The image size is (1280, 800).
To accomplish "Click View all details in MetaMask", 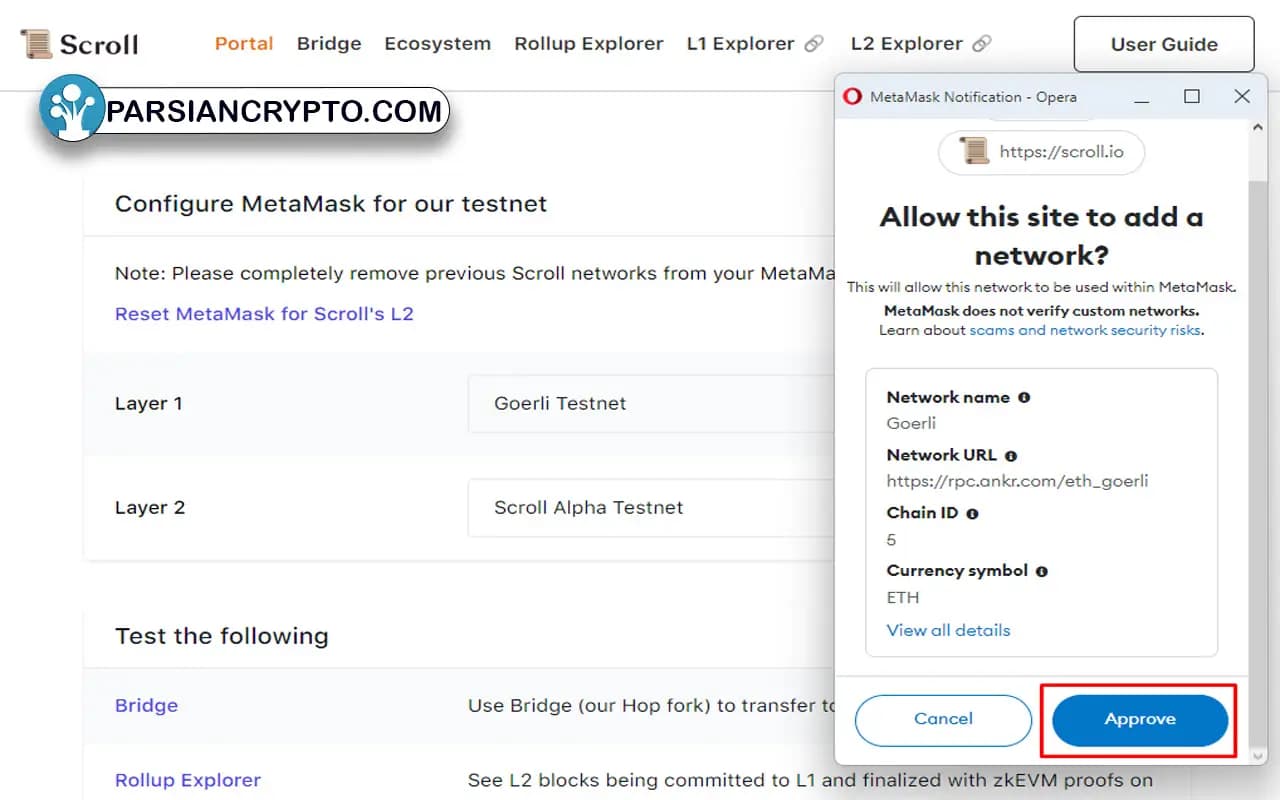I will tap(948, 630).
